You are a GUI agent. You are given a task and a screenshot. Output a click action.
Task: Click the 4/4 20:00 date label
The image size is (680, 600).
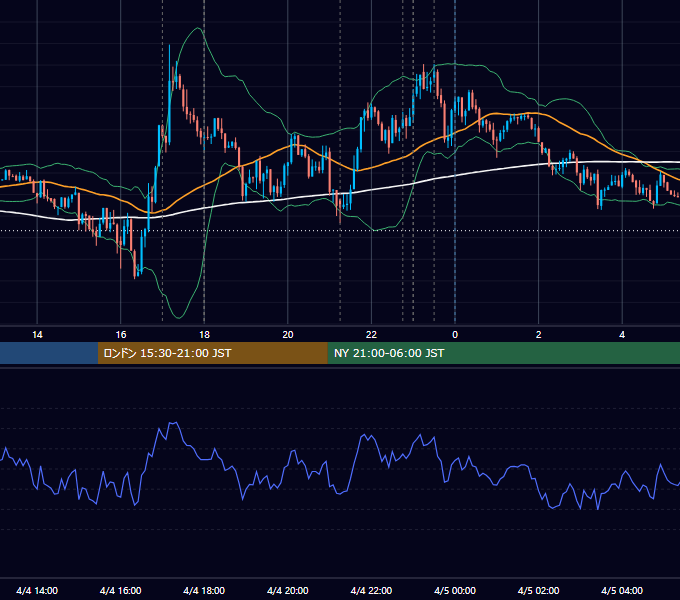288,590
